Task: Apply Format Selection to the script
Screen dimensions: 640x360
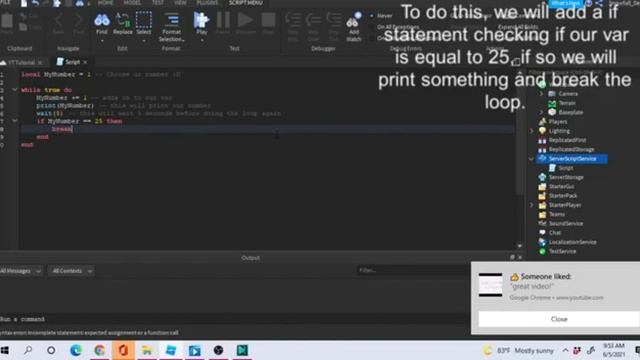Action: [171, 27]
